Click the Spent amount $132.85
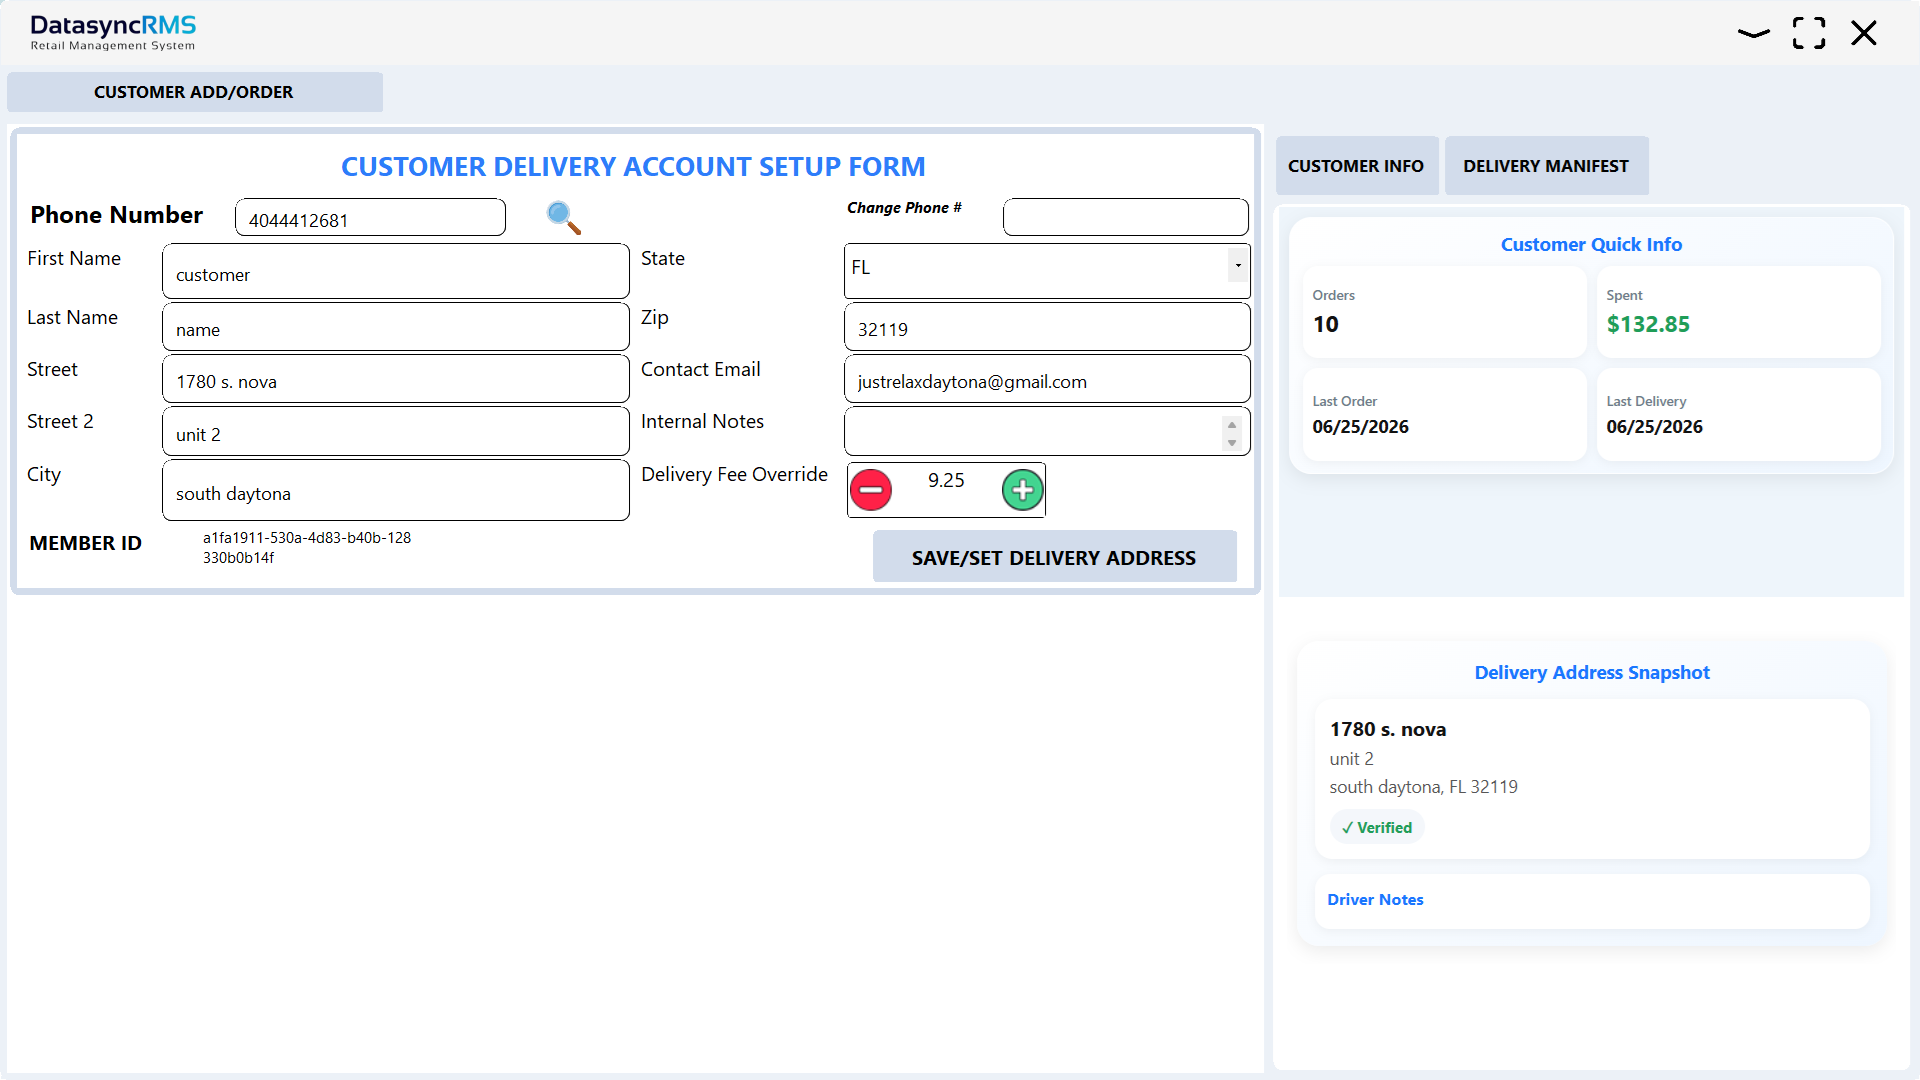The image size is (1920, 1080). (x=1648, y=325)
